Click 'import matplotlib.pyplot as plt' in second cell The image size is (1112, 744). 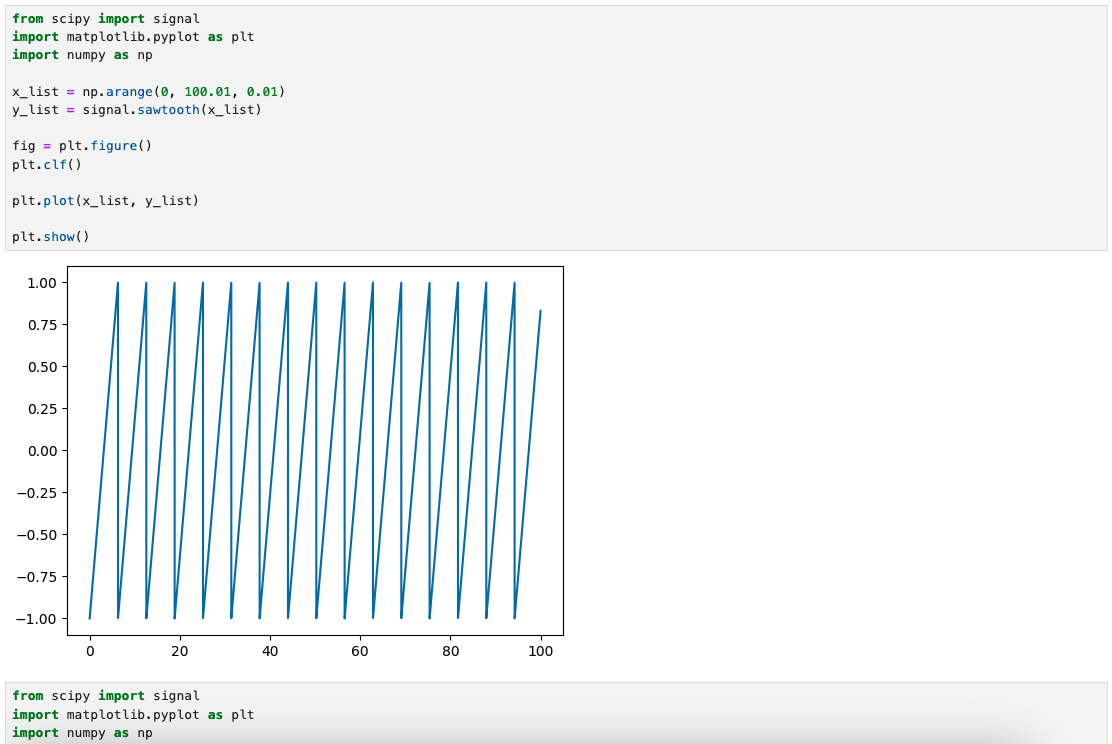click(x=133, y=714)
